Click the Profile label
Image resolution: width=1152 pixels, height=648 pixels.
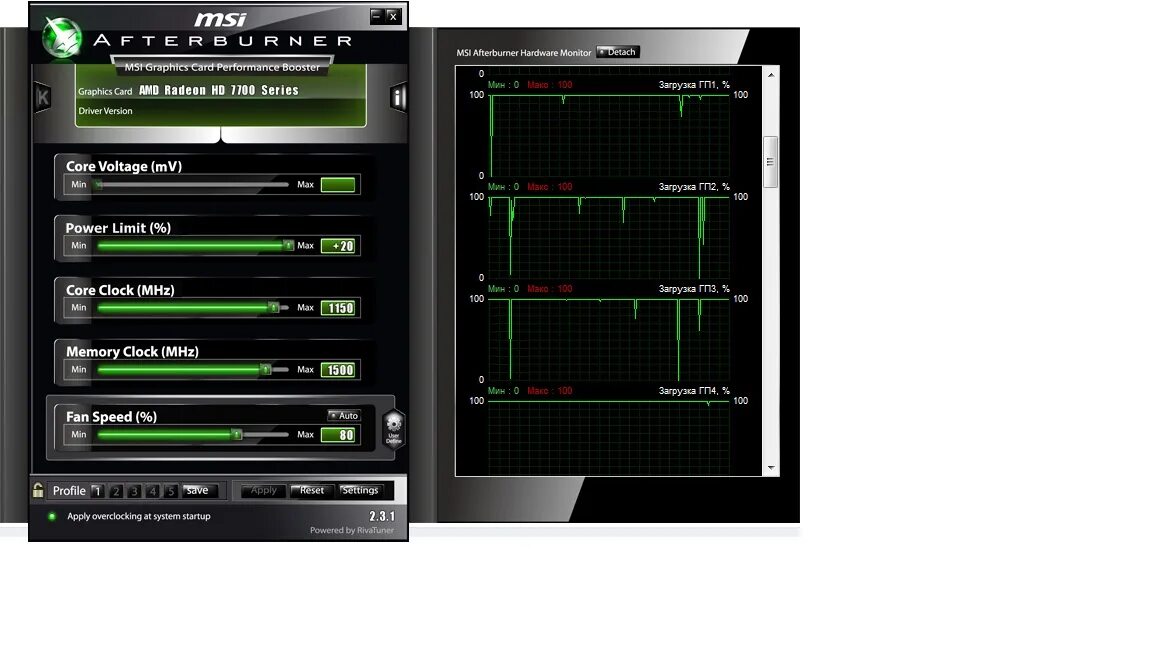click(69, 491)
